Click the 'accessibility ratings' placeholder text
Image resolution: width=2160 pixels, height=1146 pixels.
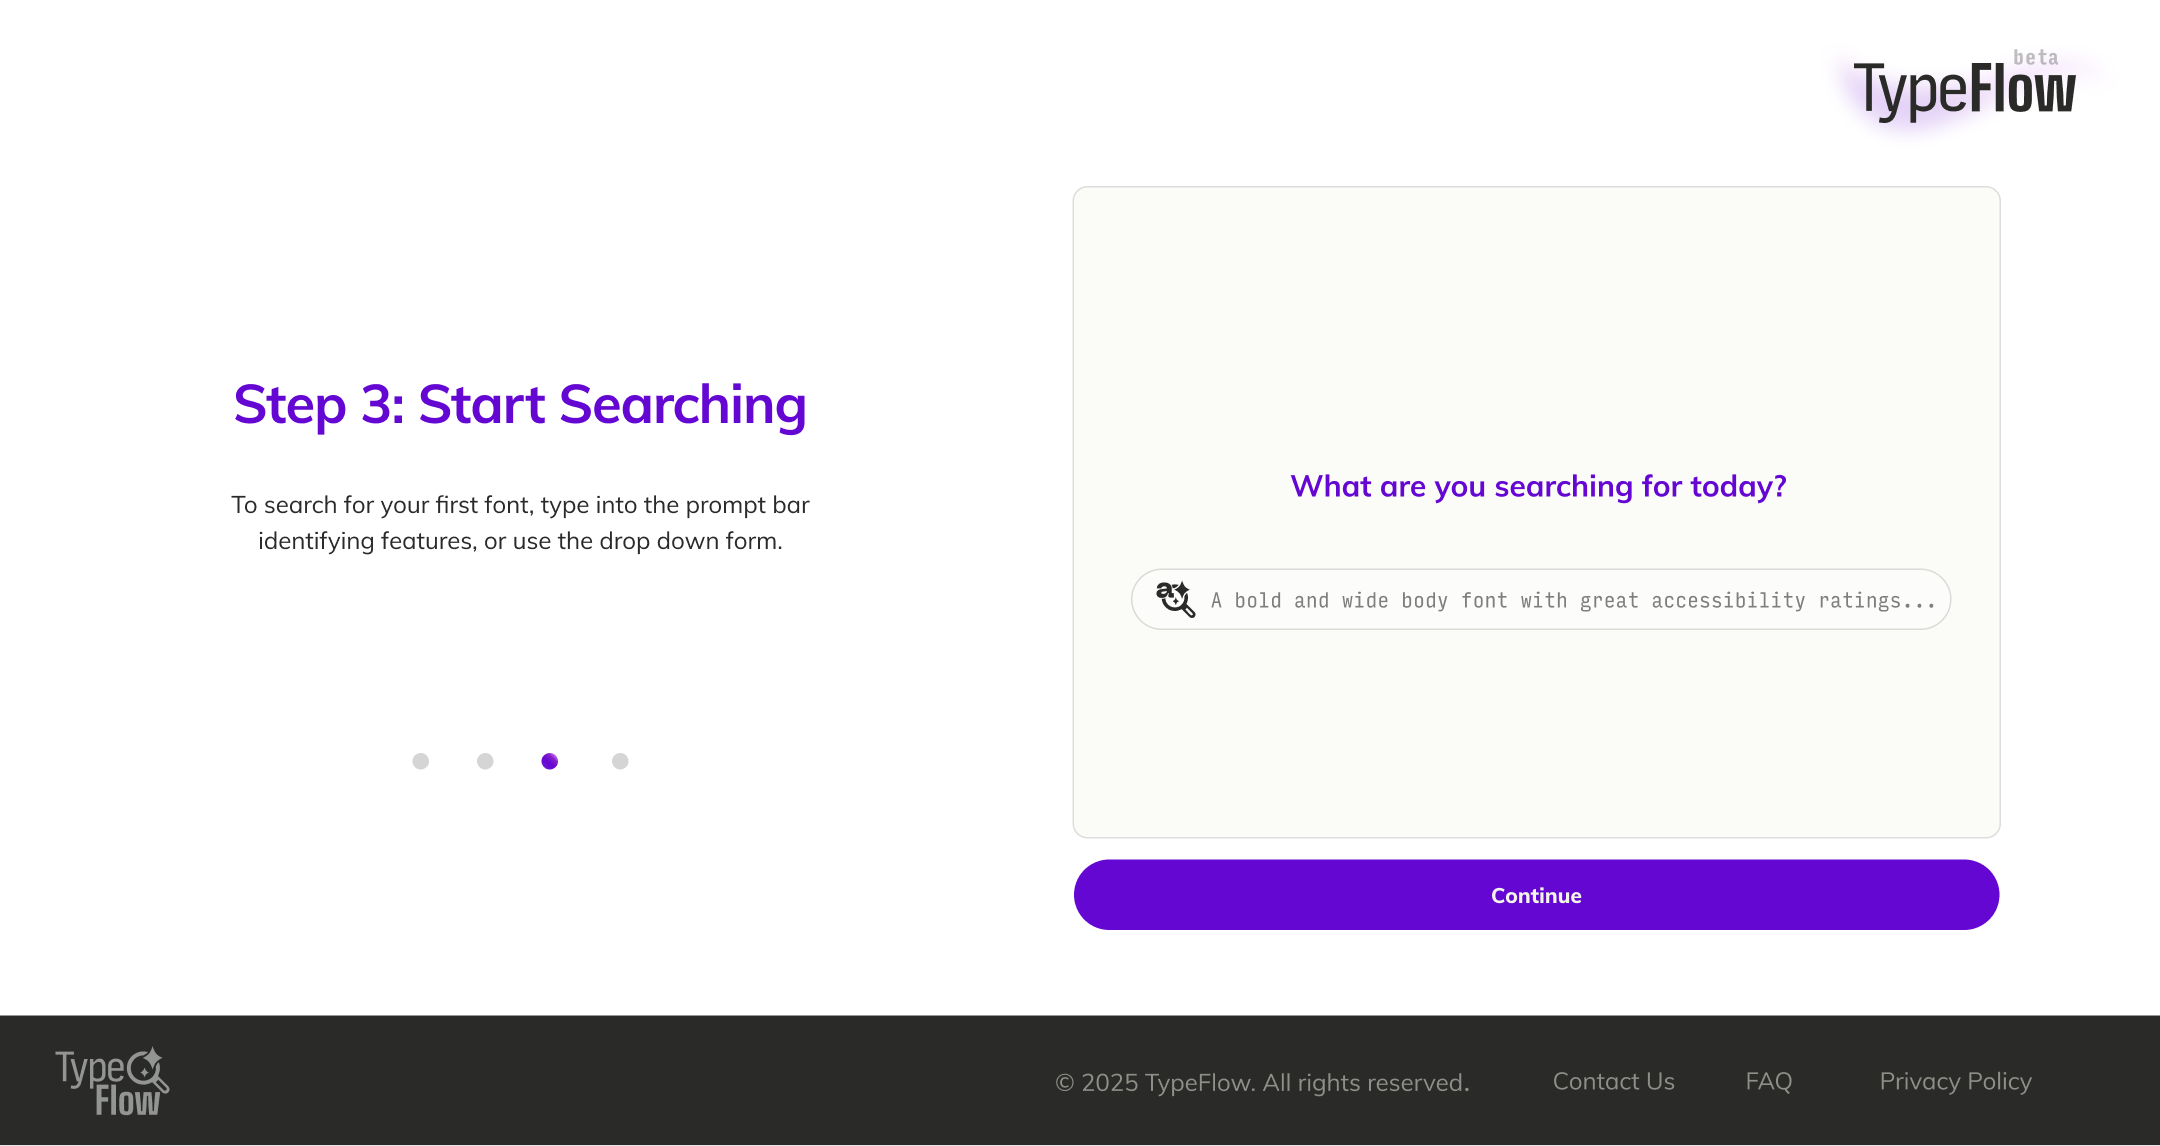point(1794,601)
